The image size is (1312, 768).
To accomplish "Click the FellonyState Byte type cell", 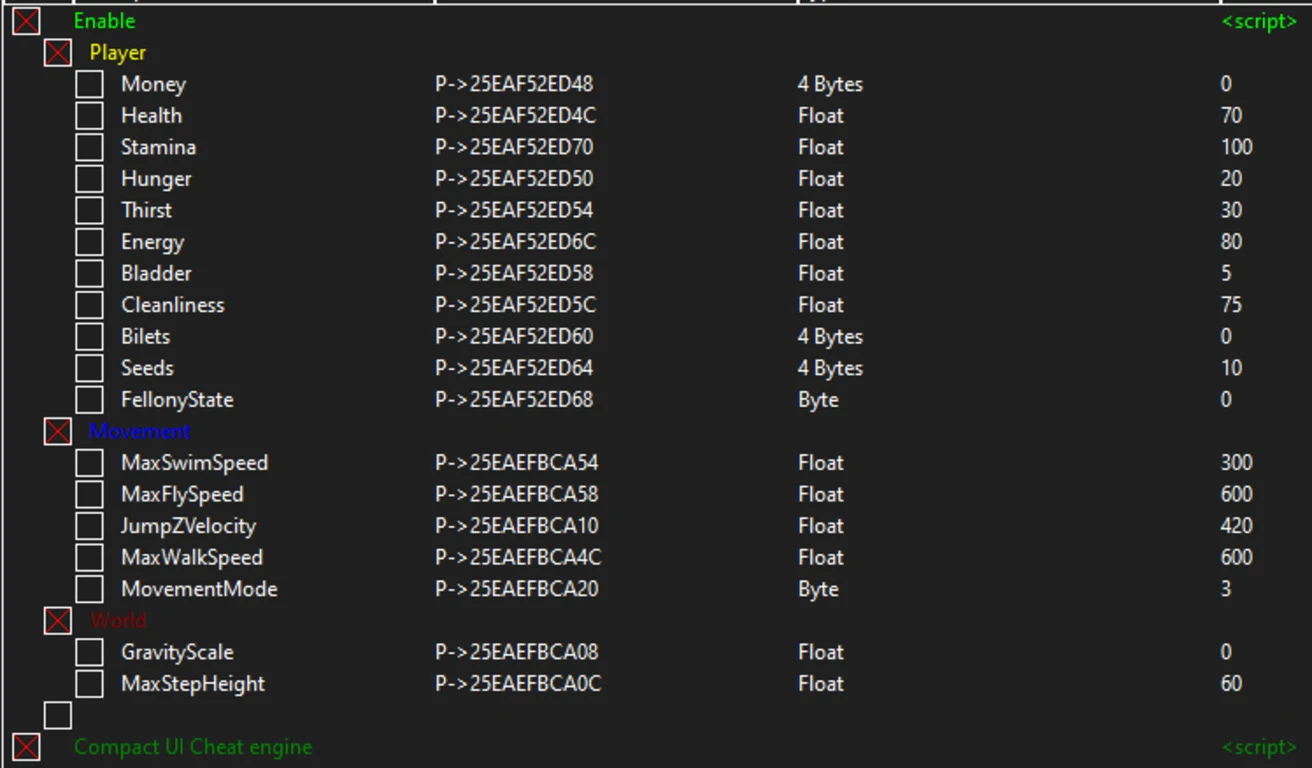I will pos(818,400).
